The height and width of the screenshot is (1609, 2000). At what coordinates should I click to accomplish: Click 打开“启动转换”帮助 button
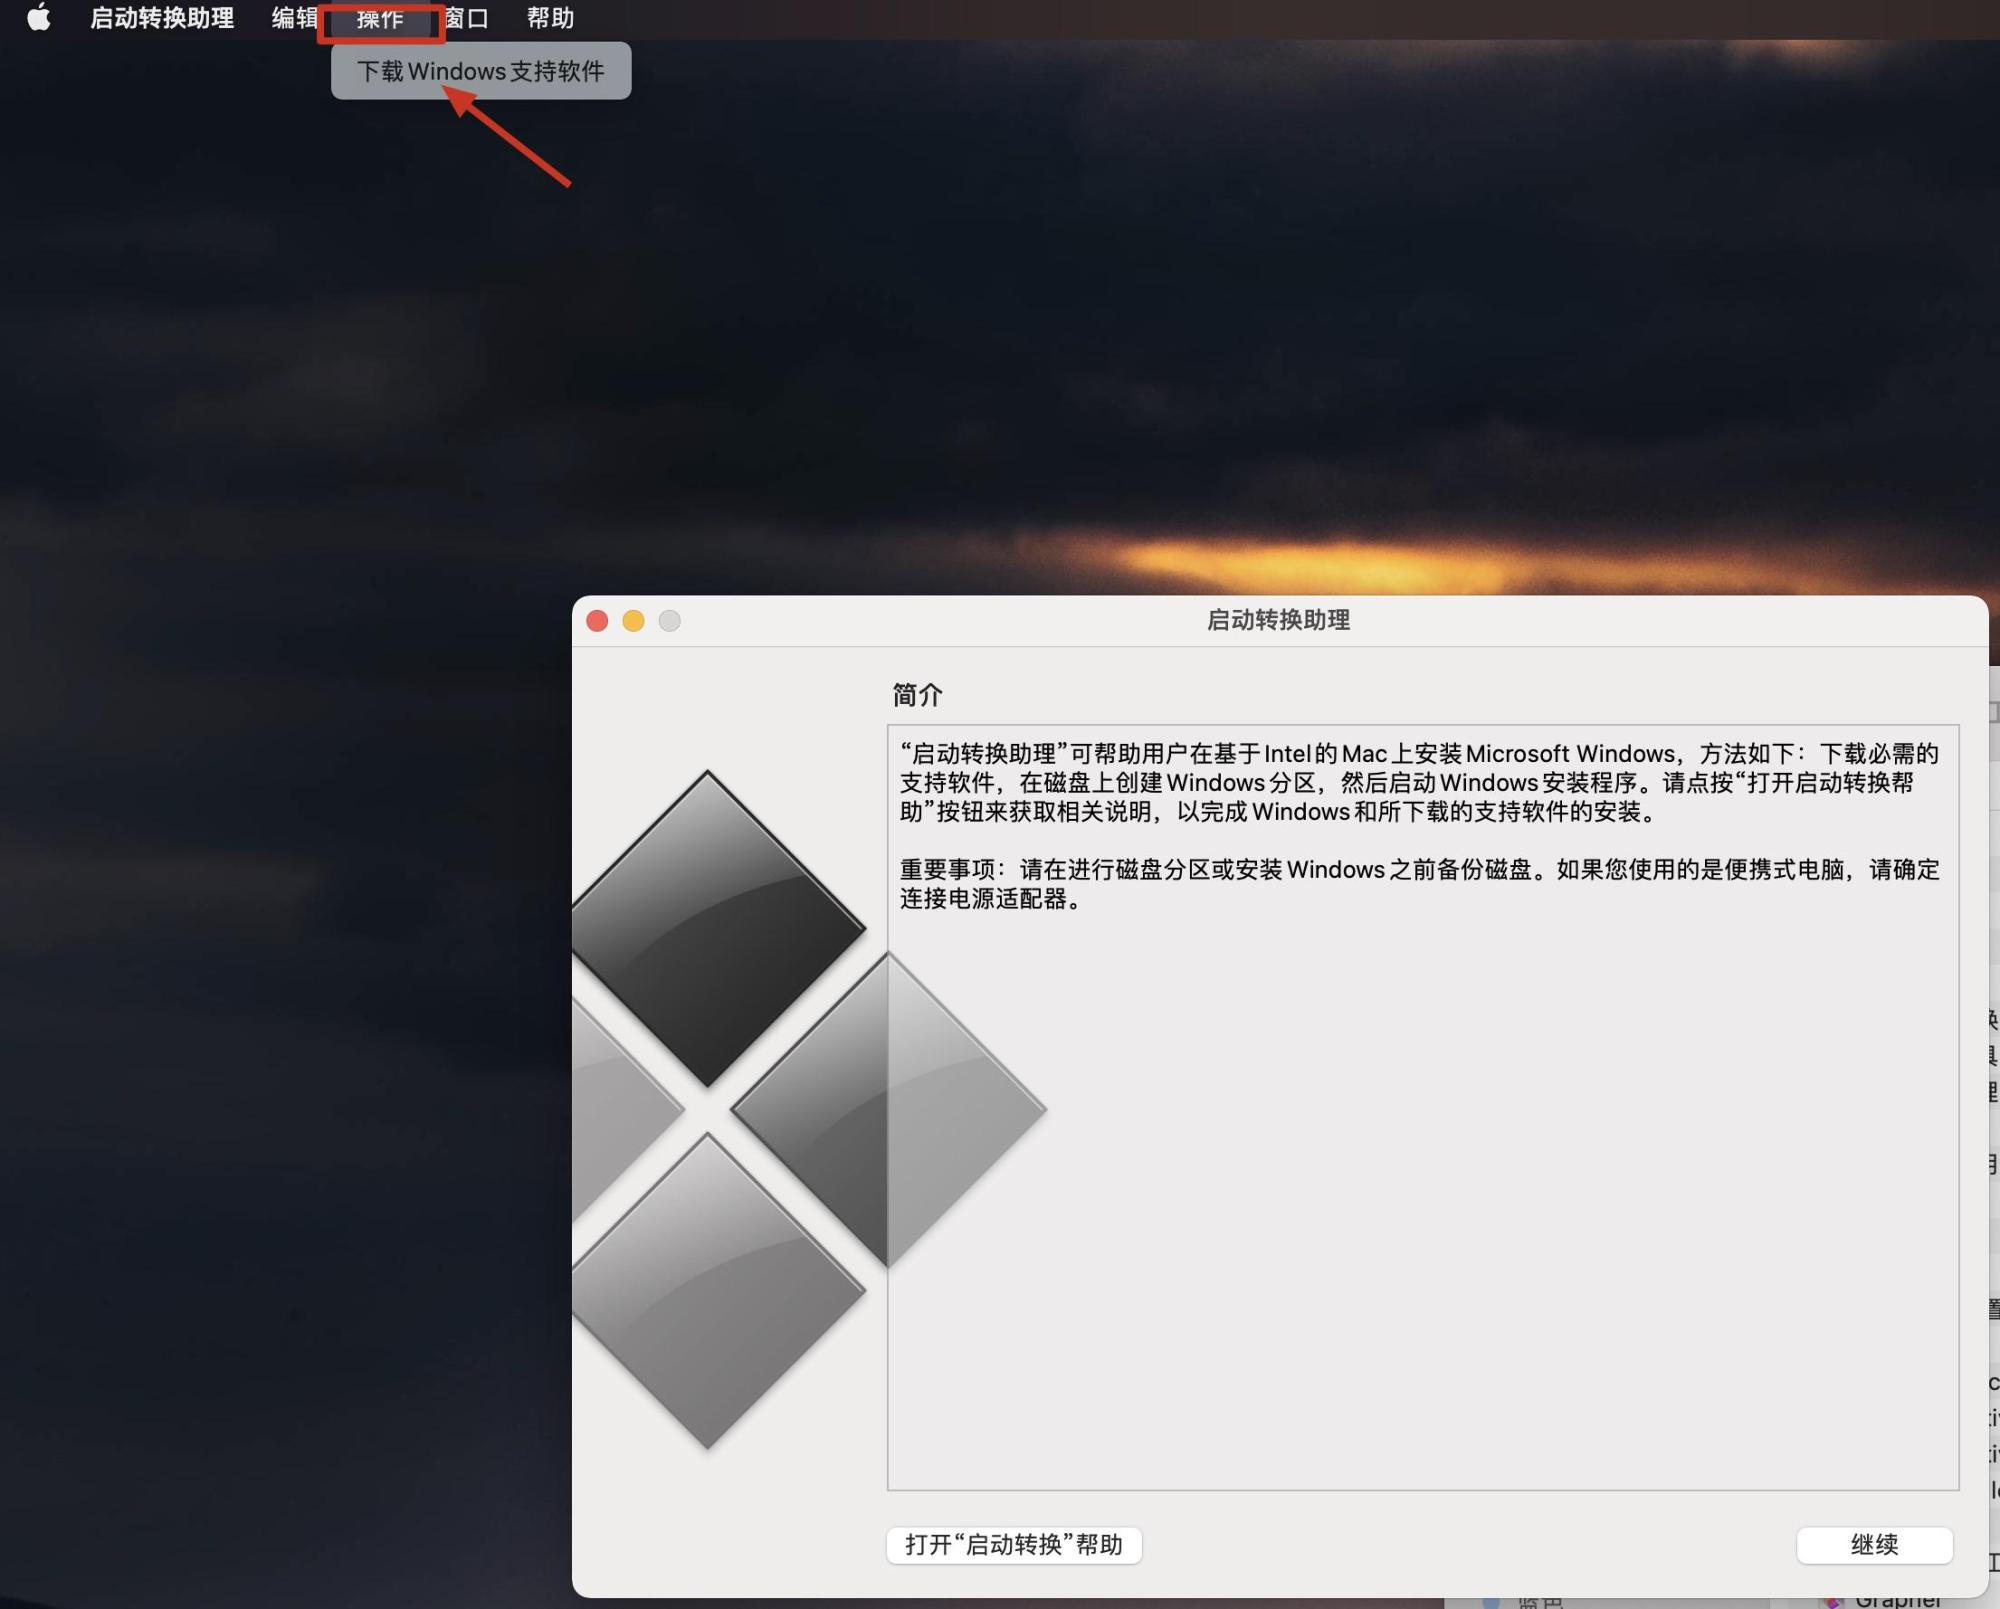[1014, 1544]
